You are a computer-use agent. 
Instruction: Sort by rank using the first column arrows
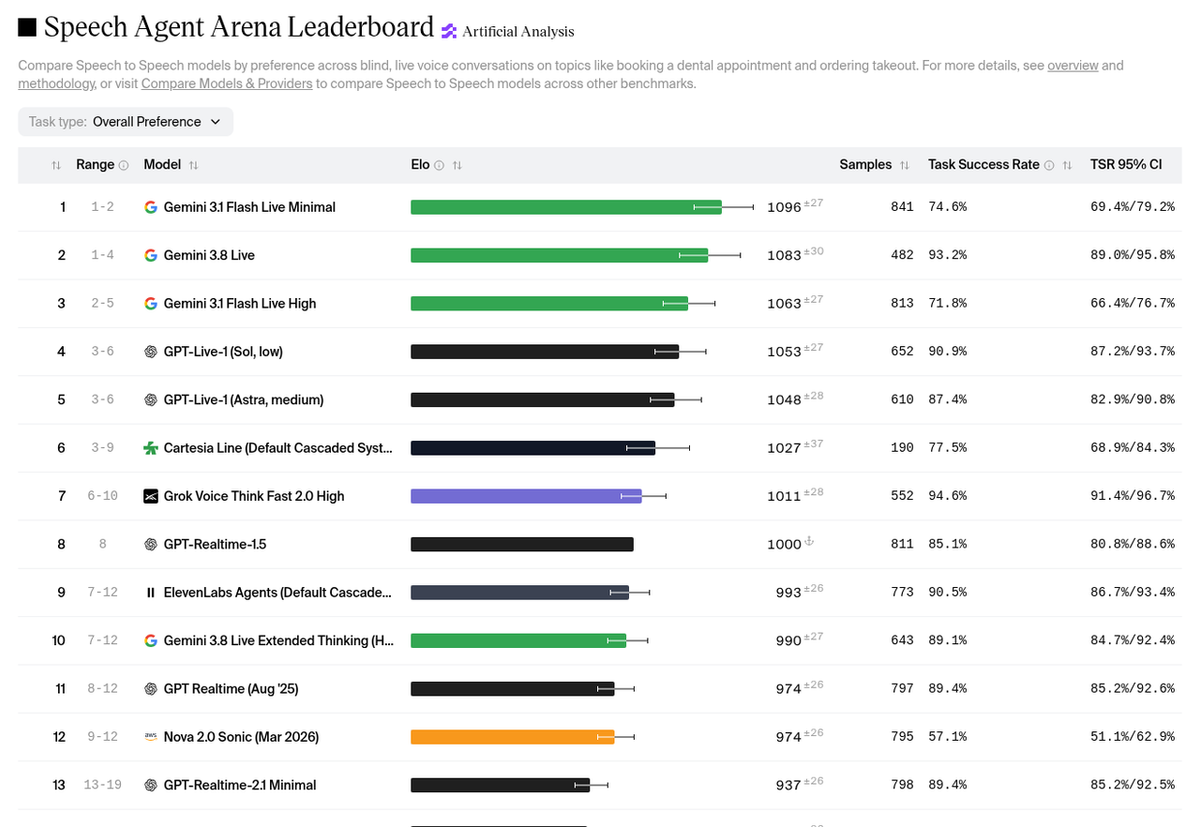tap(56, 165)
